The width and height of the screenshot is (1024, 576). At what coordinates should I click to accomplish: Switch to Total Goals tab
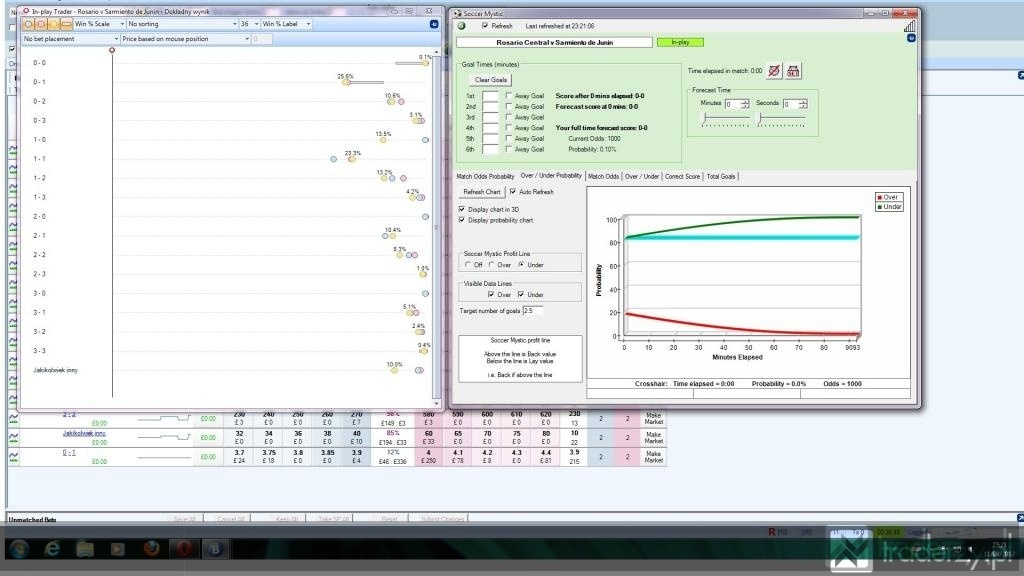721,176
